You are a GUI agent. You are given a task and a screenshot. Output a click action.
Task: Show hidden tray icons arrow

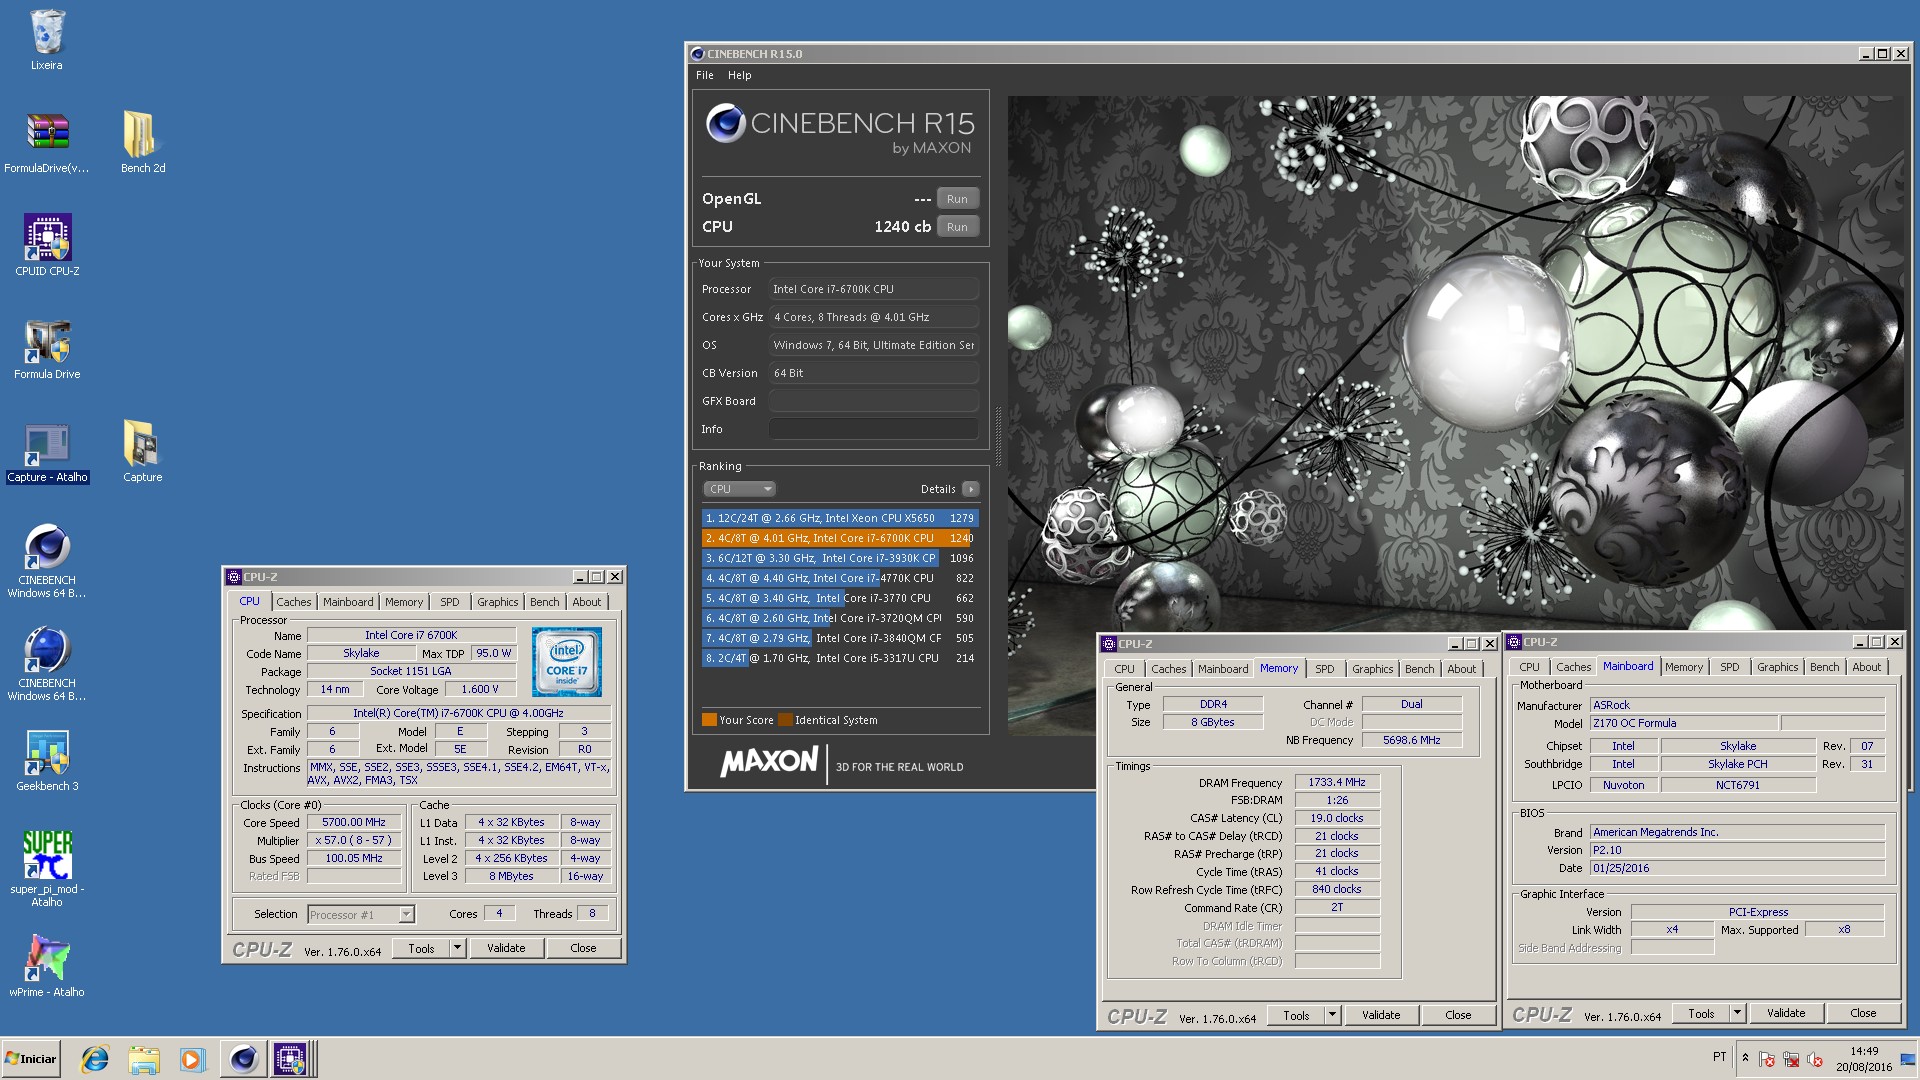click(x=1745, y=1058)
